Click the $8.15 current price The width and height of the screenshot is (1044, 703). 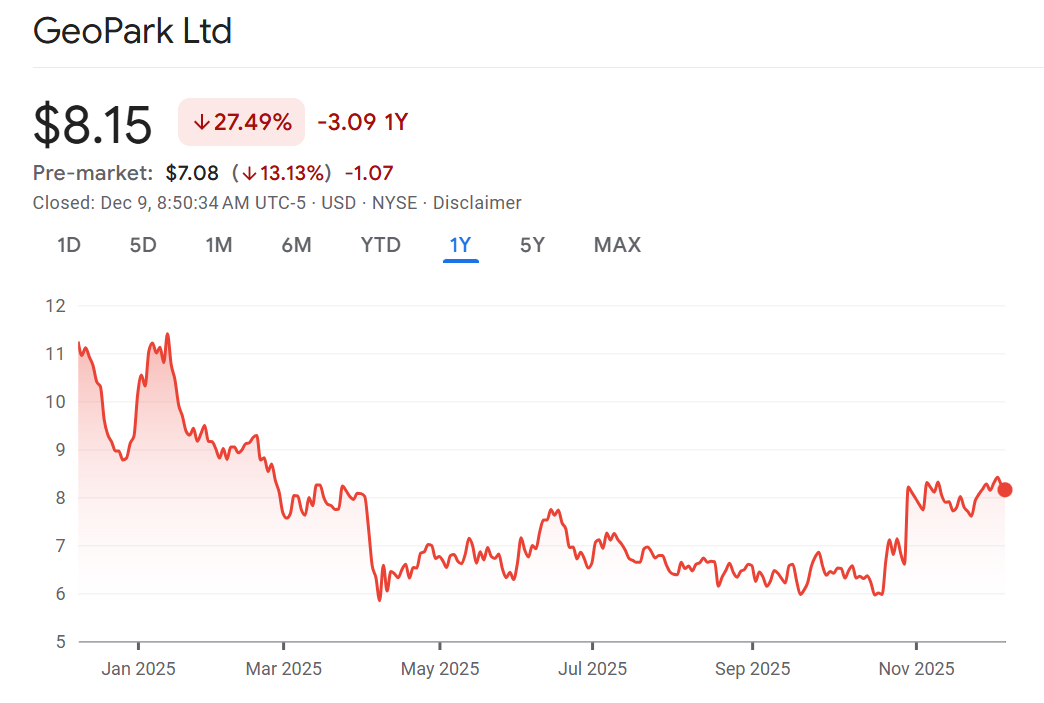click(93, 125)
